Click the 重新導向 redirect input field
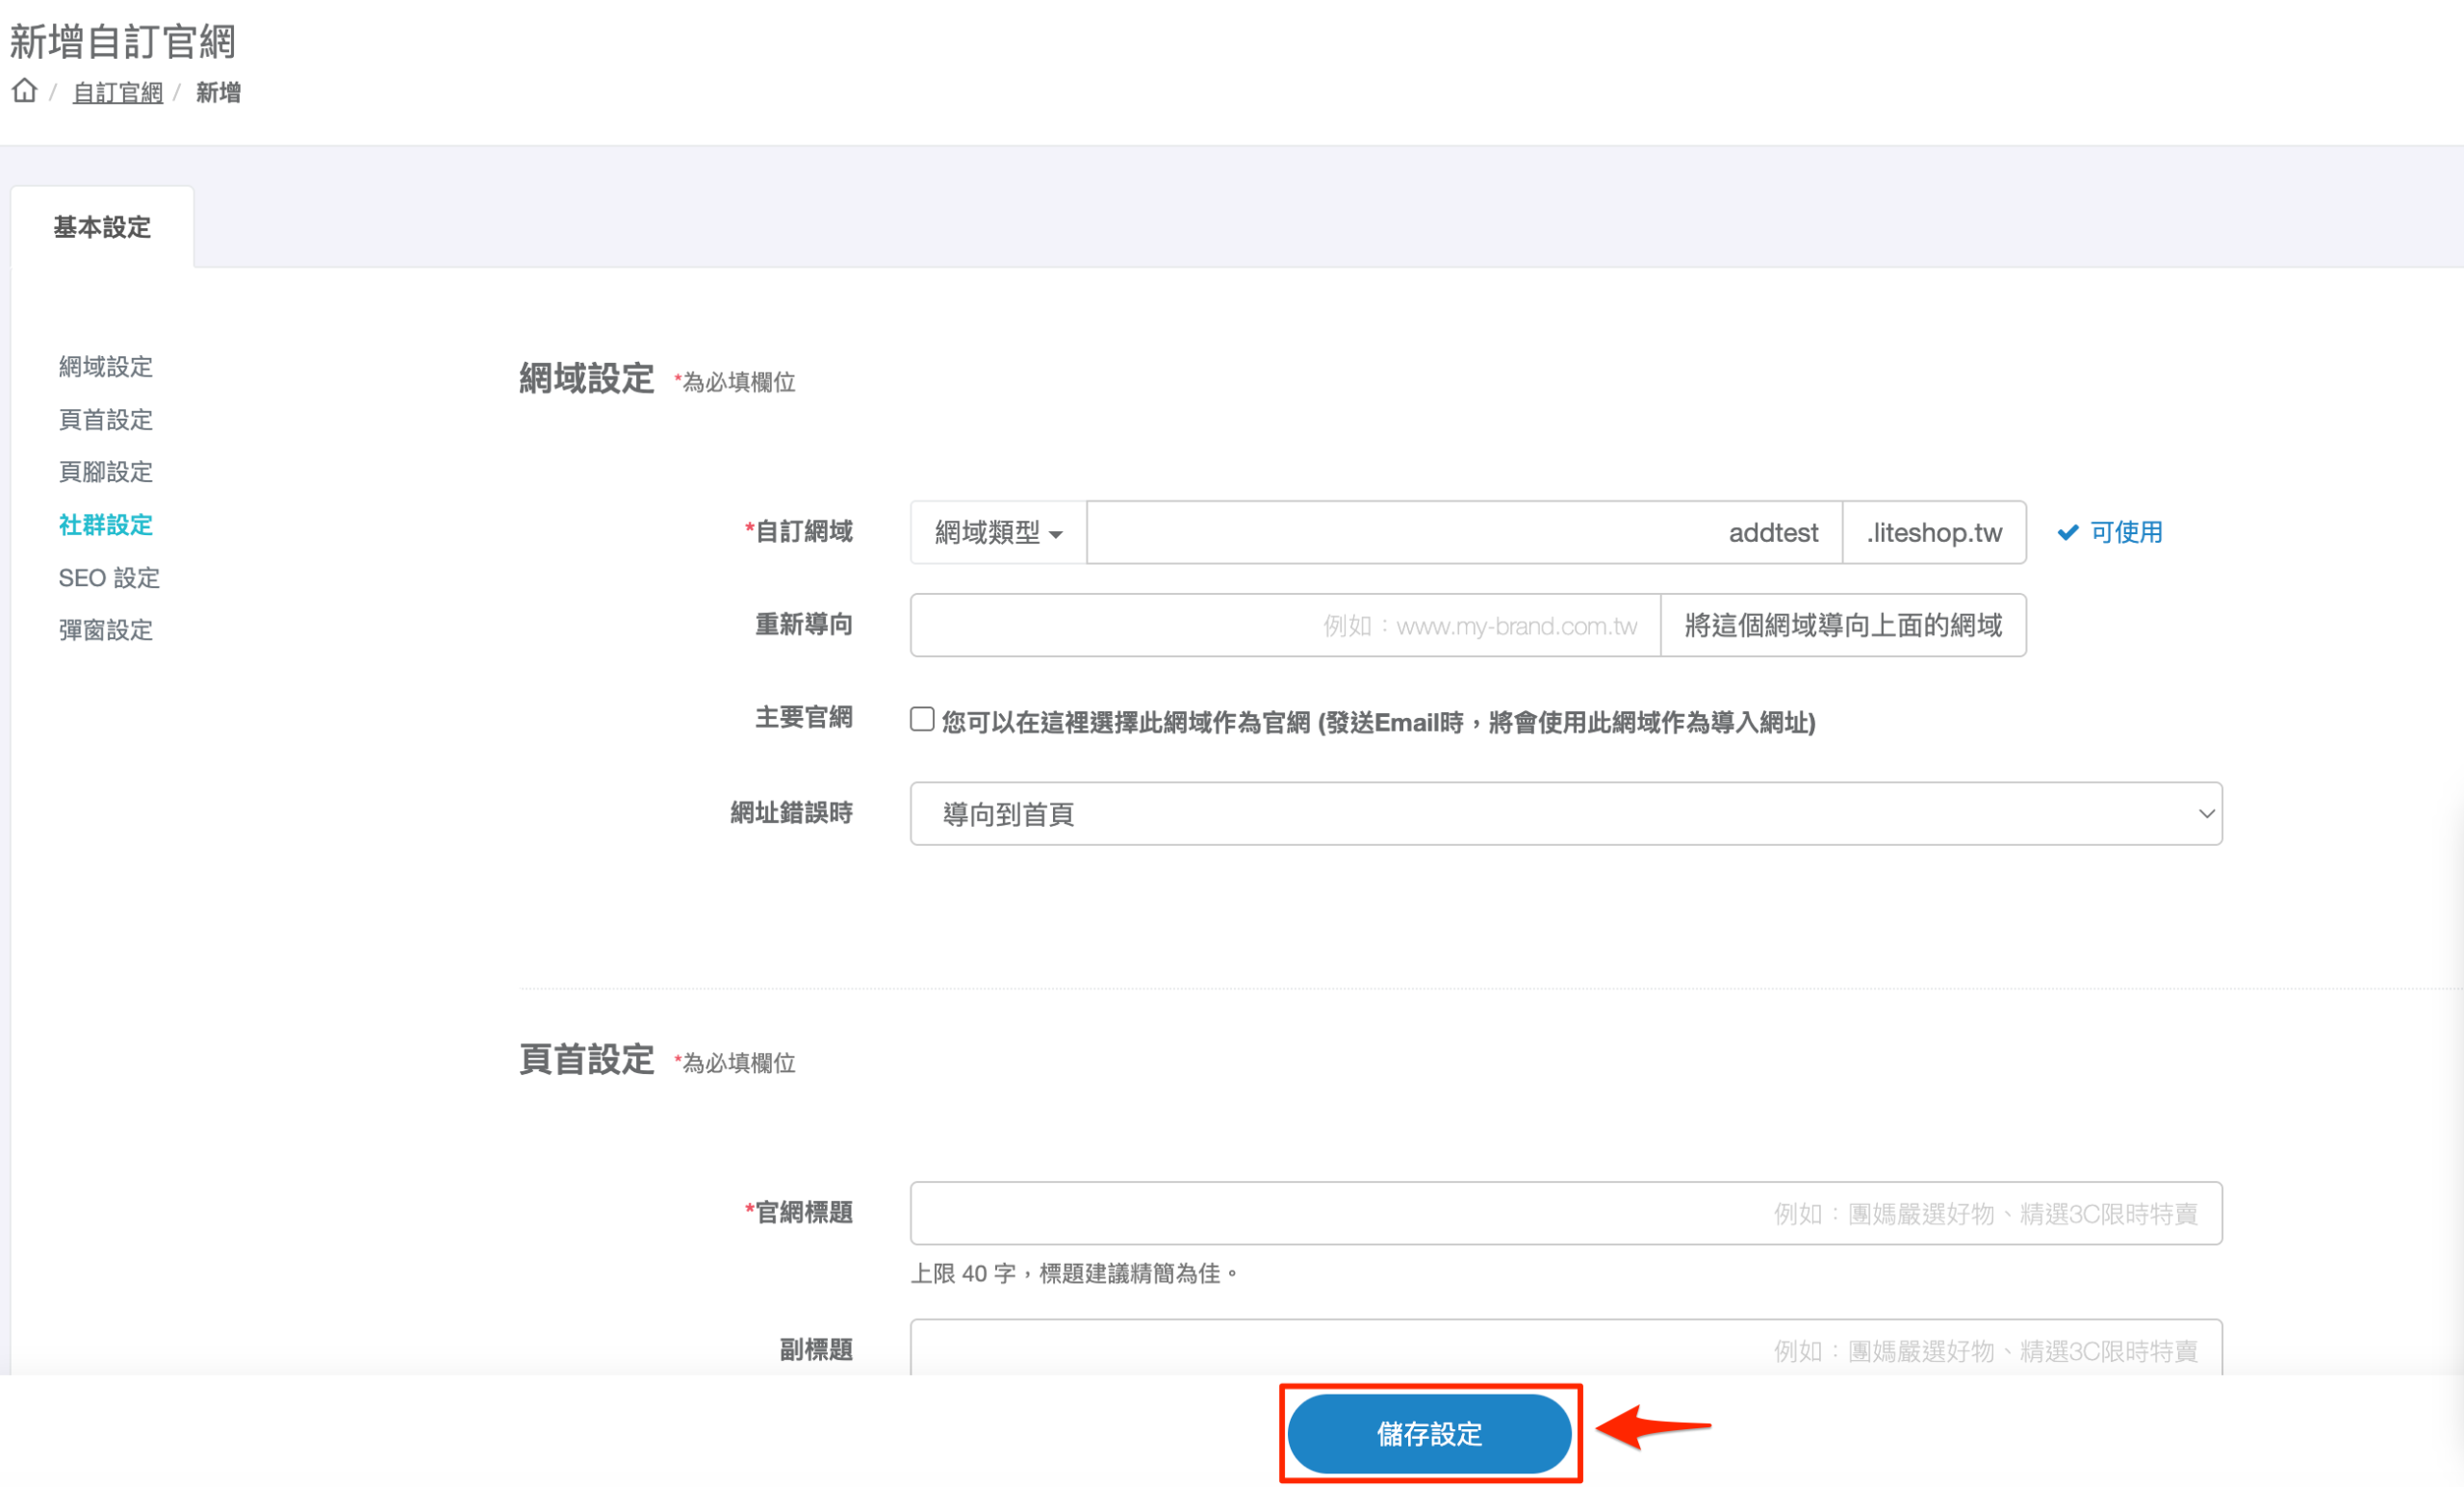 click(x=1284, y=626)
